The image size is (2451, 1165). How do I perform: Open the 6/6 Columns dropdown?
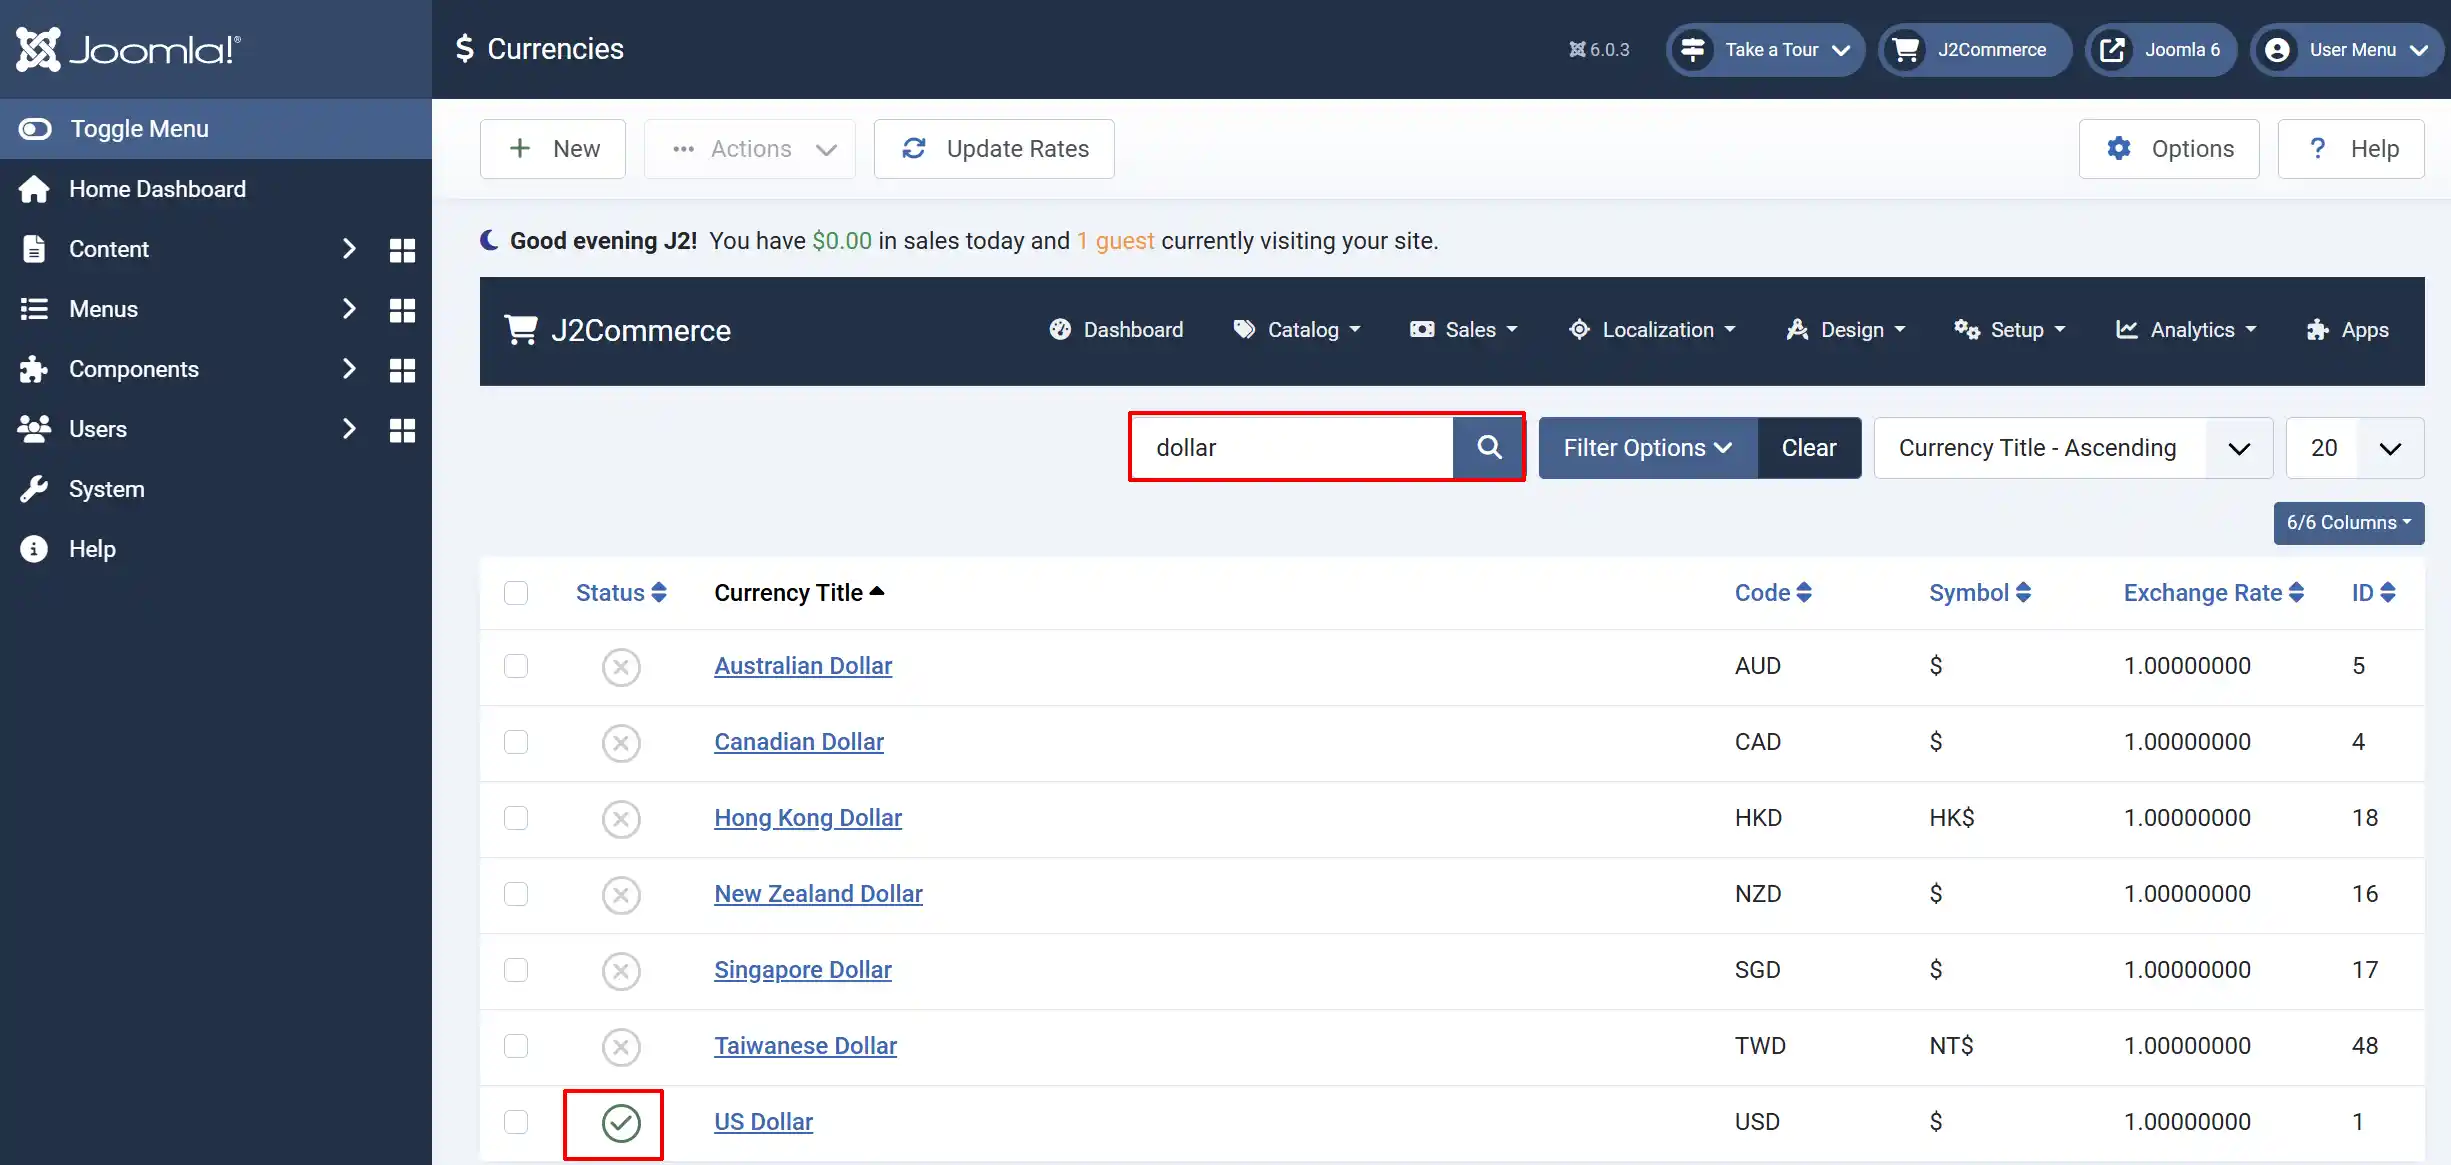(2349, 523)
